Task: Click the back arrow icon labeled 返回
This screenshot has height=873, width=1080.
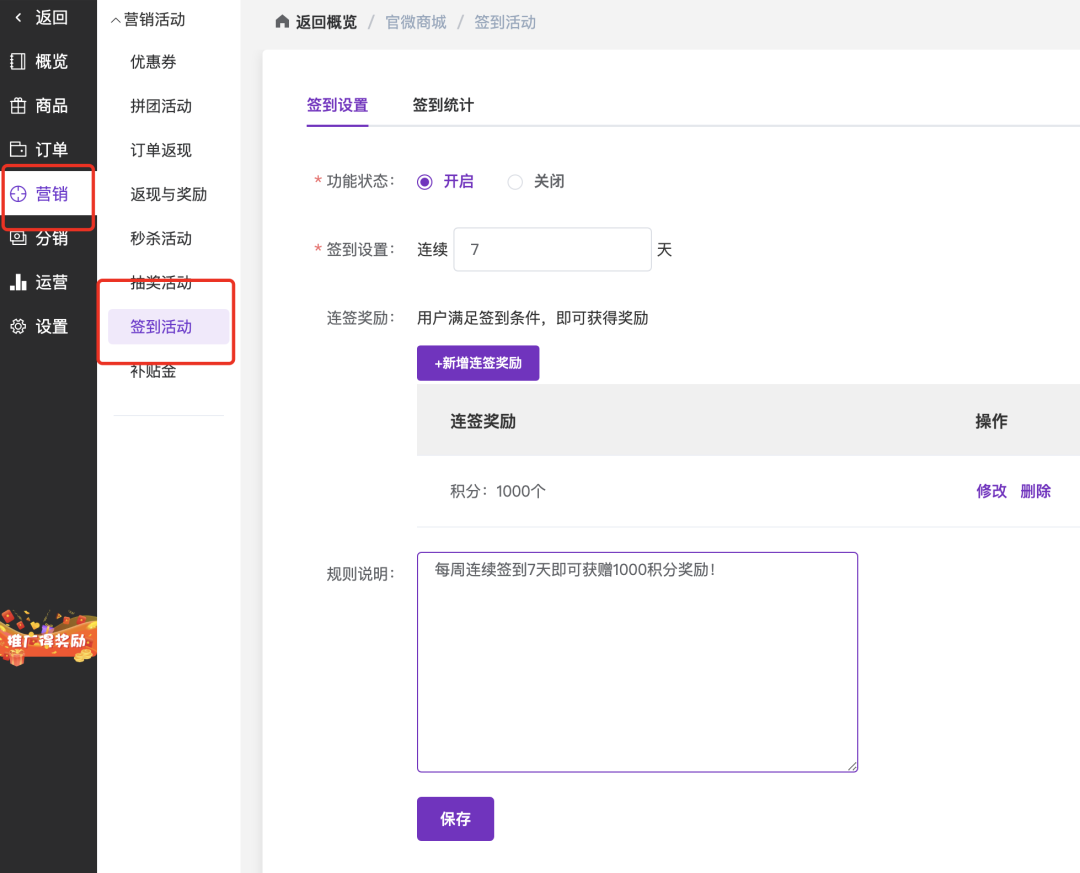Action: tap(18, 17)
